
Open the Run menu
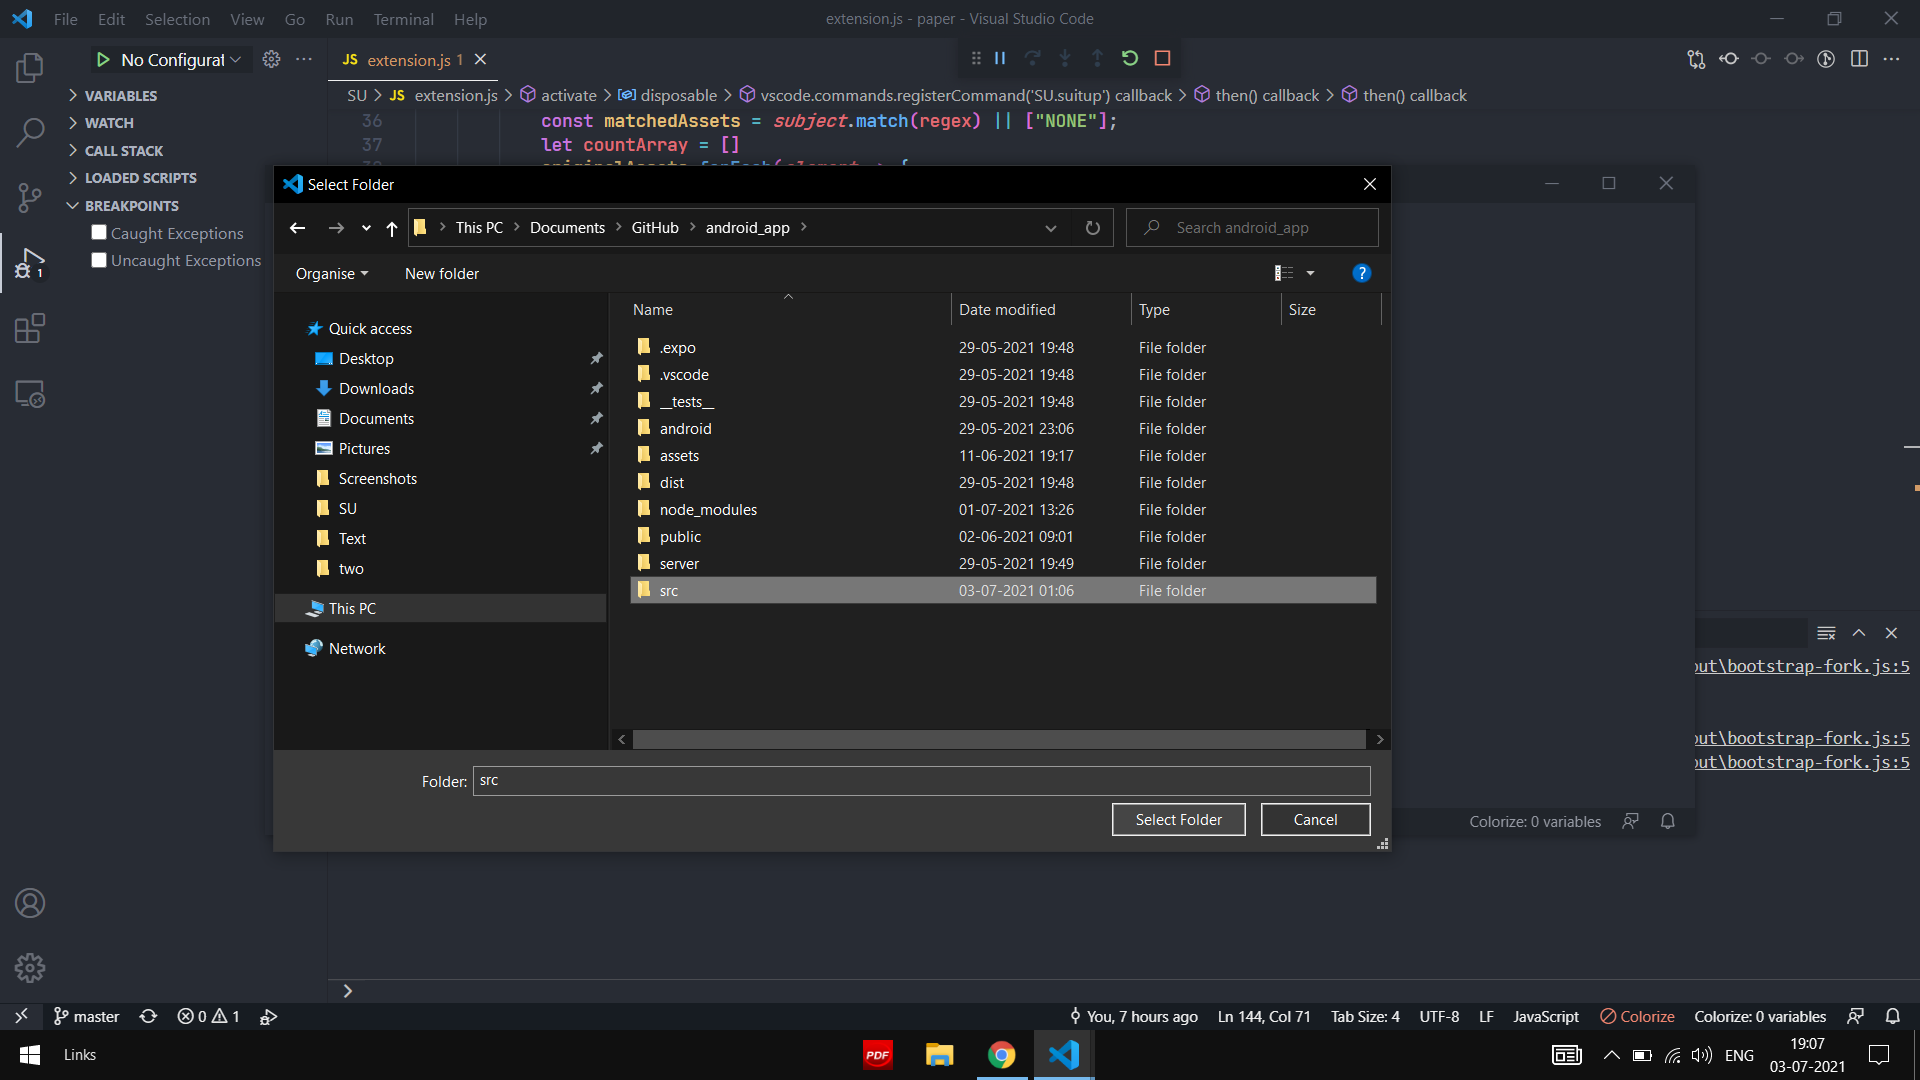tap(339, 19)
